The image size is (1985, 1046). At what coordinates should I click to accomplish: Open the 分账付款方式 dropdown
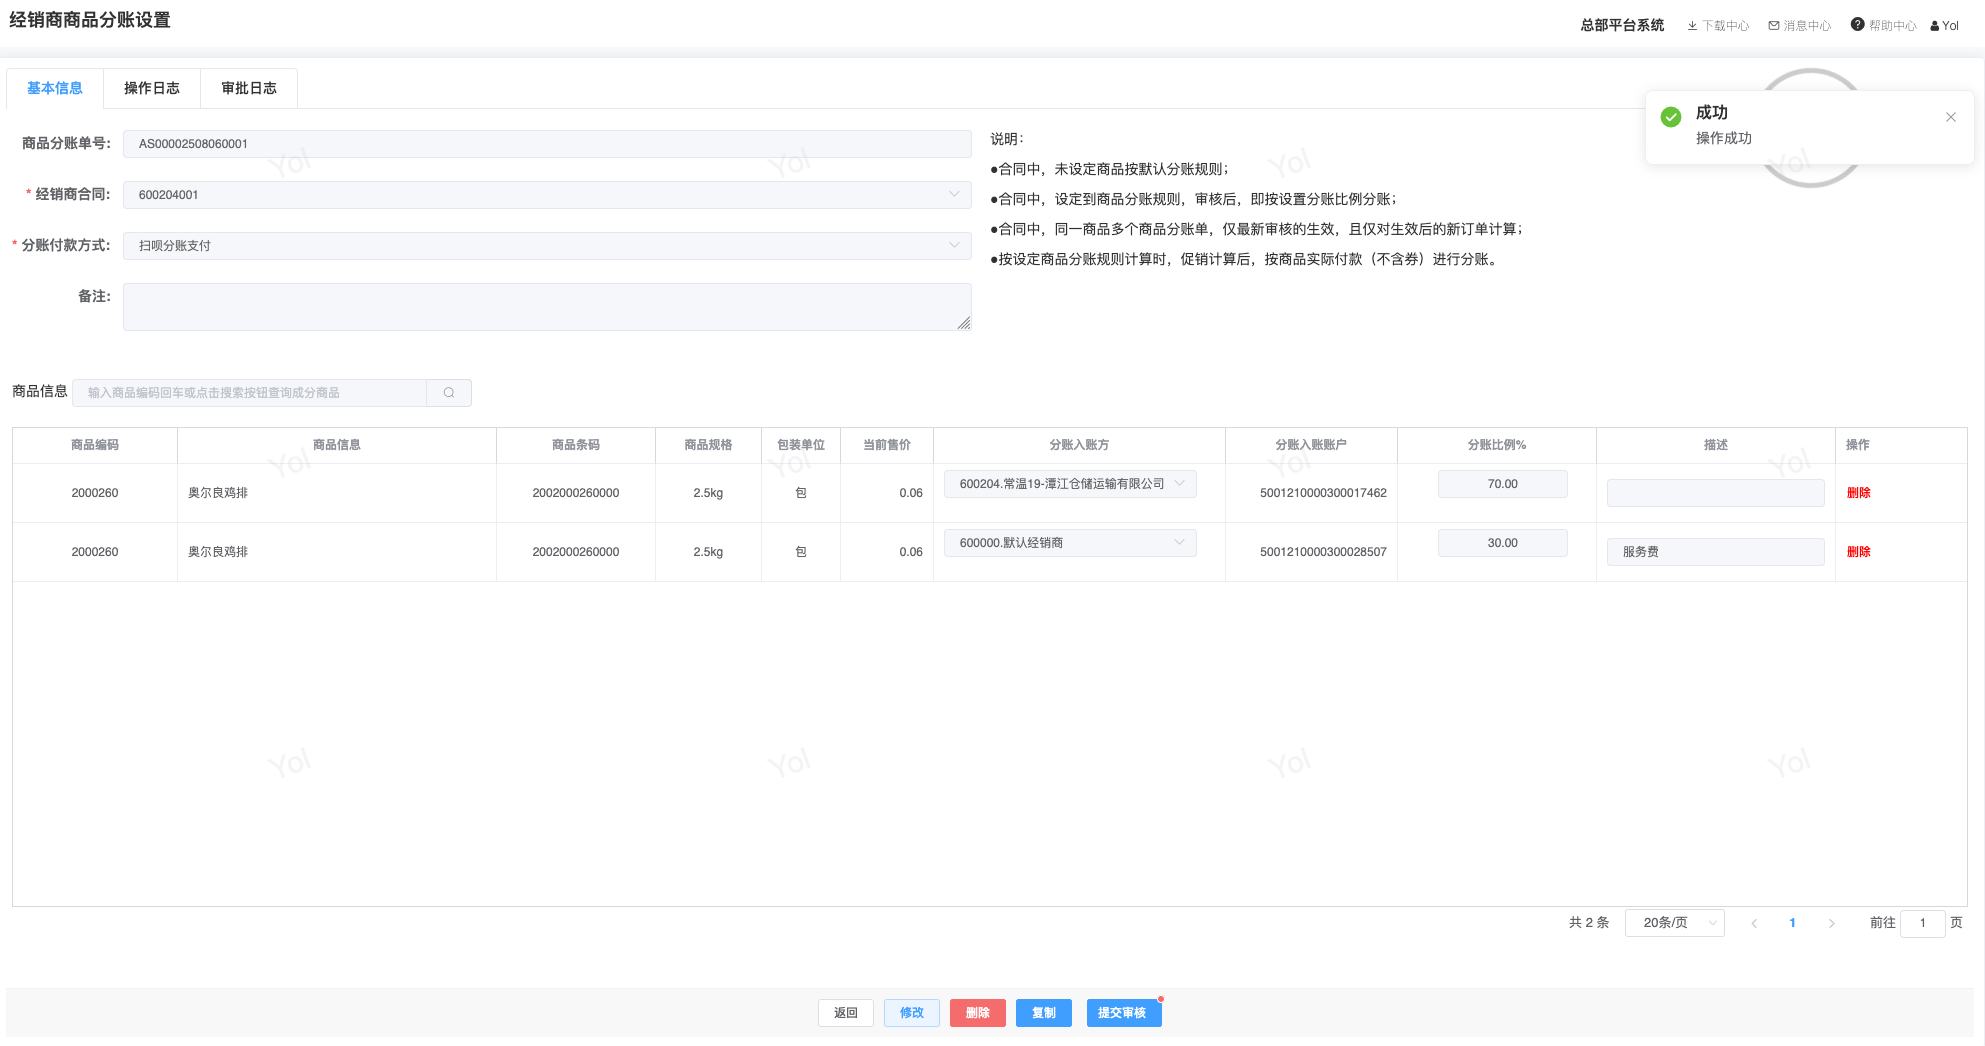click(547, 246)
